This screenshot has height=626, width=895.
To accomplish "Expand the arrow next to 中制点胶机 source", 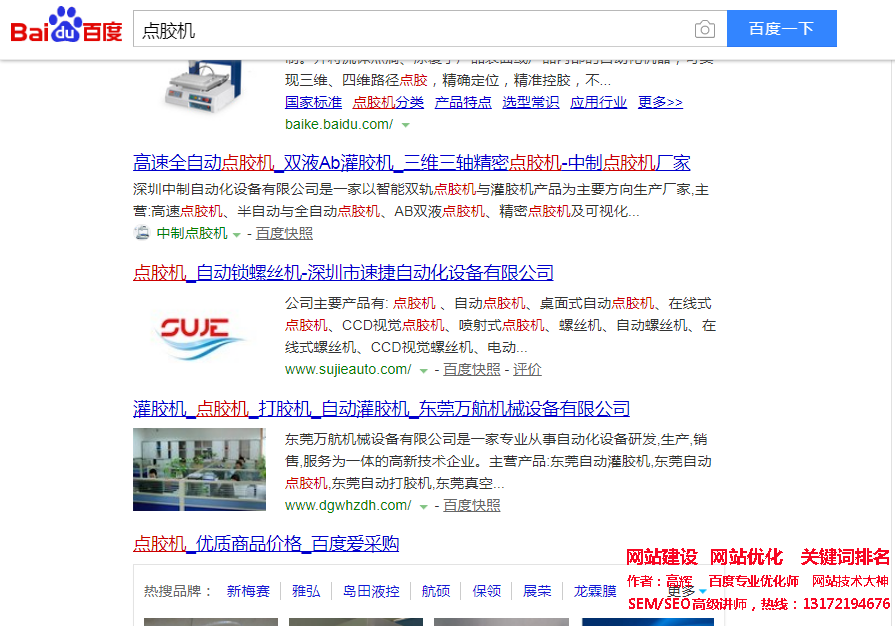I will tap(237, 234).
